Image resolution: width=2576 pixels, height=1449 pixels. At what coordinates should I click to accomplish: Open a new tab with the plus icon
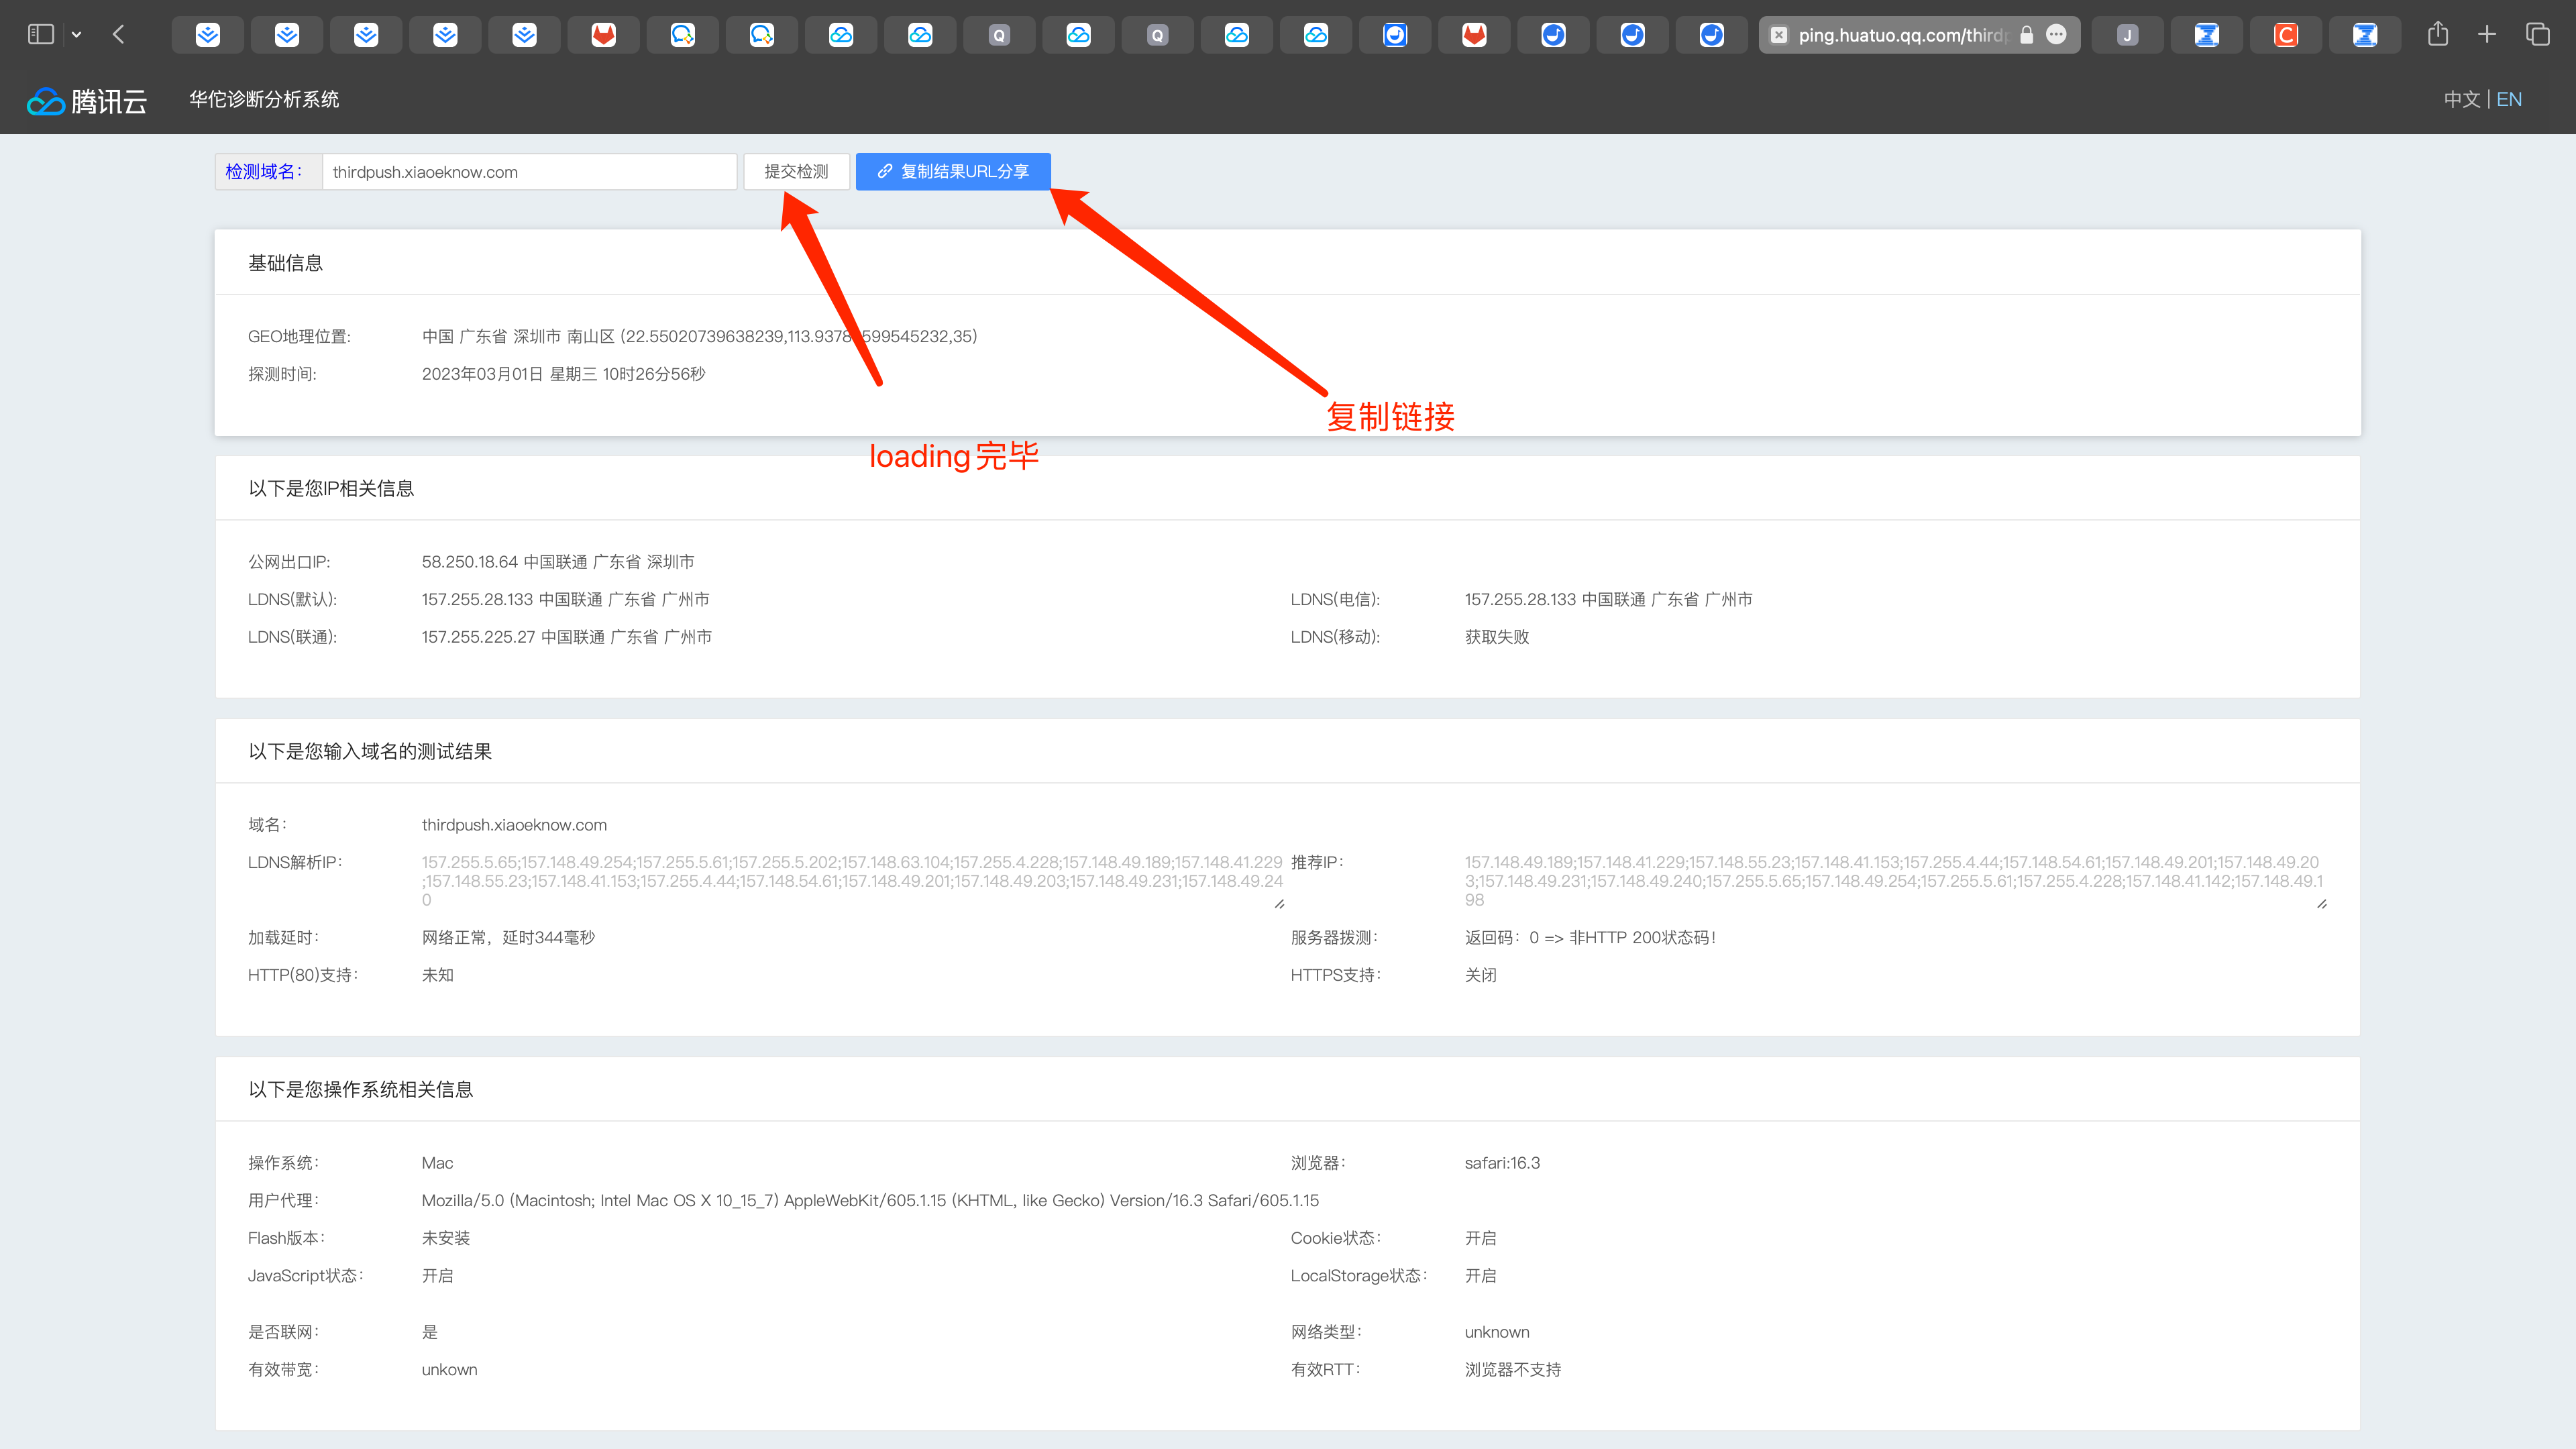[x=2487, y=35]
